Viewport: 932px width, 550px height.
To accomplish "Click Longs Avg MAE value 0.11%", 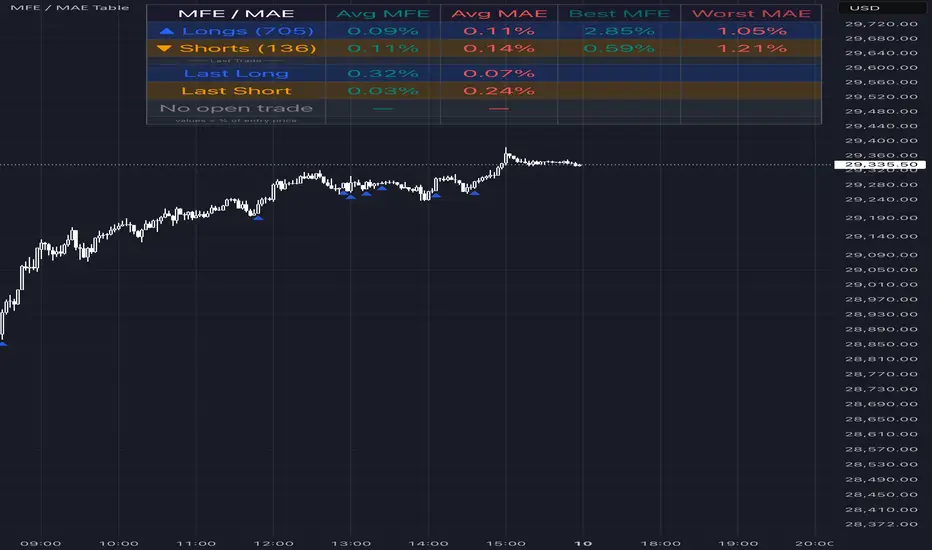I will 499,31.
